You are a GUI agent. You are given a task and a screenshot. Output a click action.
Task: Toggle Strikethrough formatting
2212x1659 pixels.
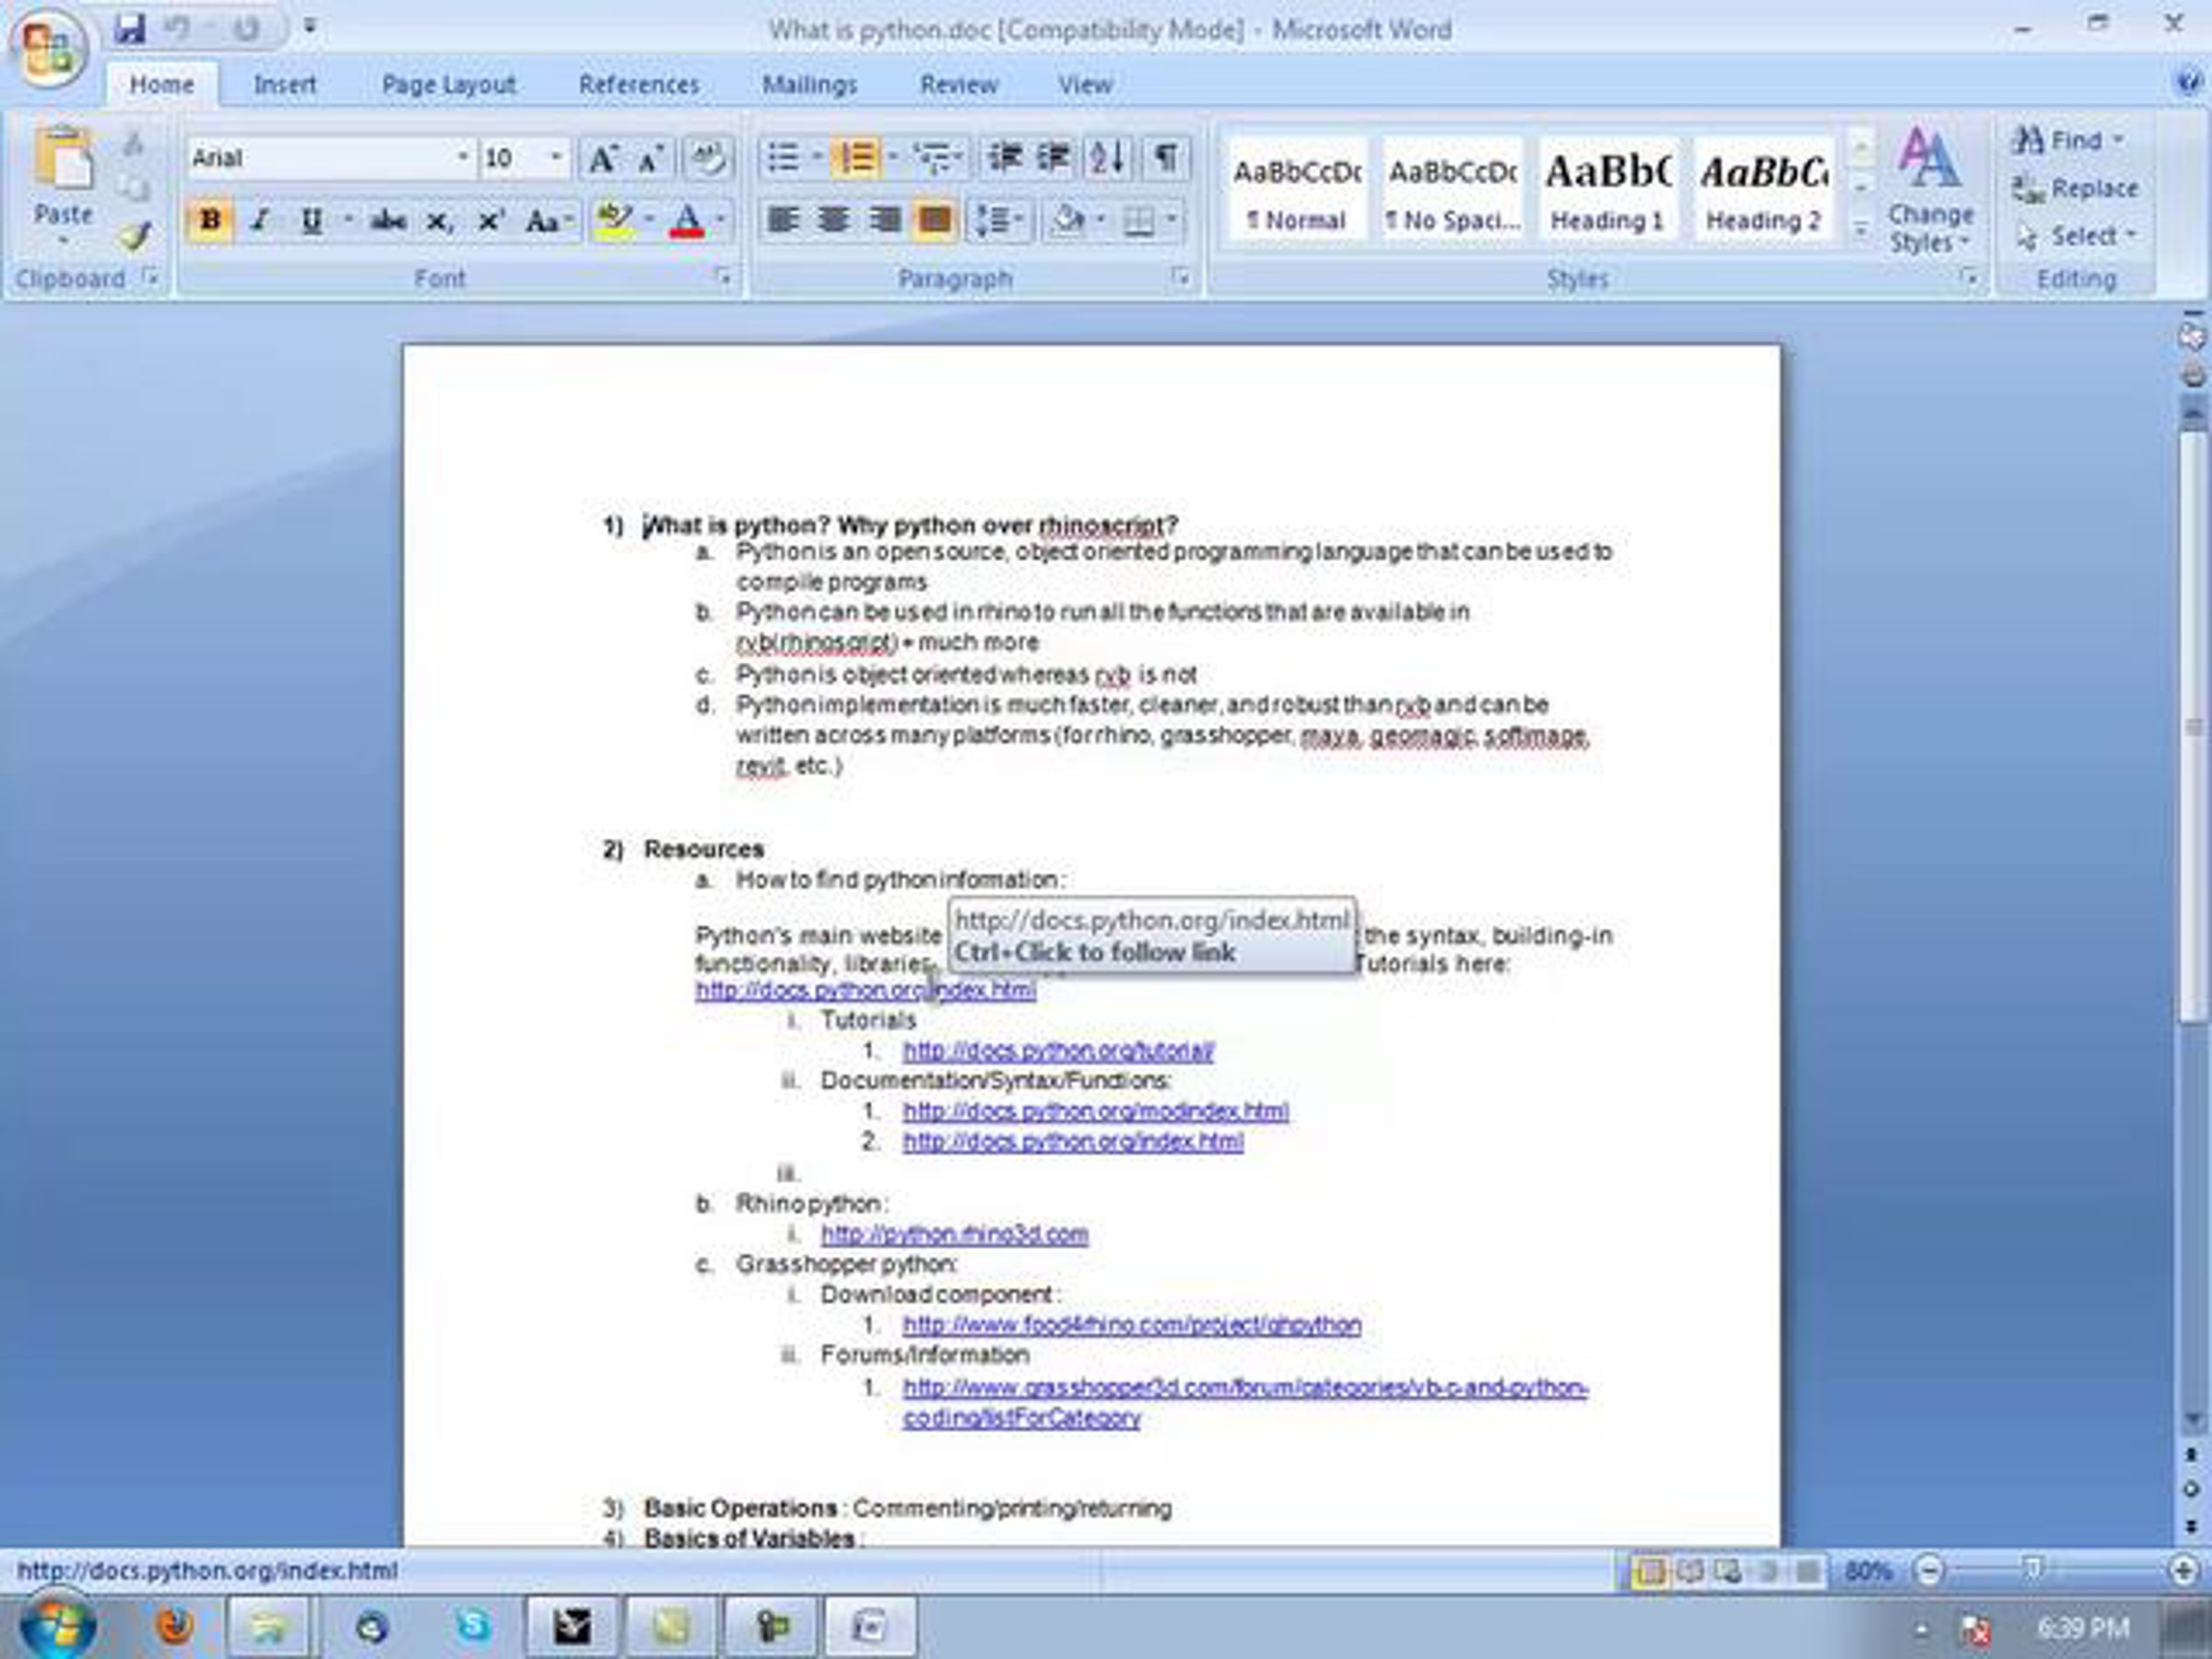[x=386, y=220]
